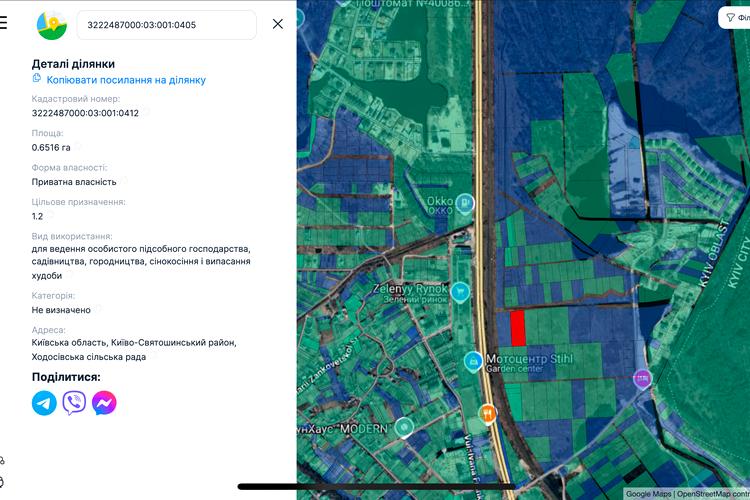Click the Мотоцентр Stihl shop marker
This screenshot has height=500, width=750.
click(x=473, y=362)
